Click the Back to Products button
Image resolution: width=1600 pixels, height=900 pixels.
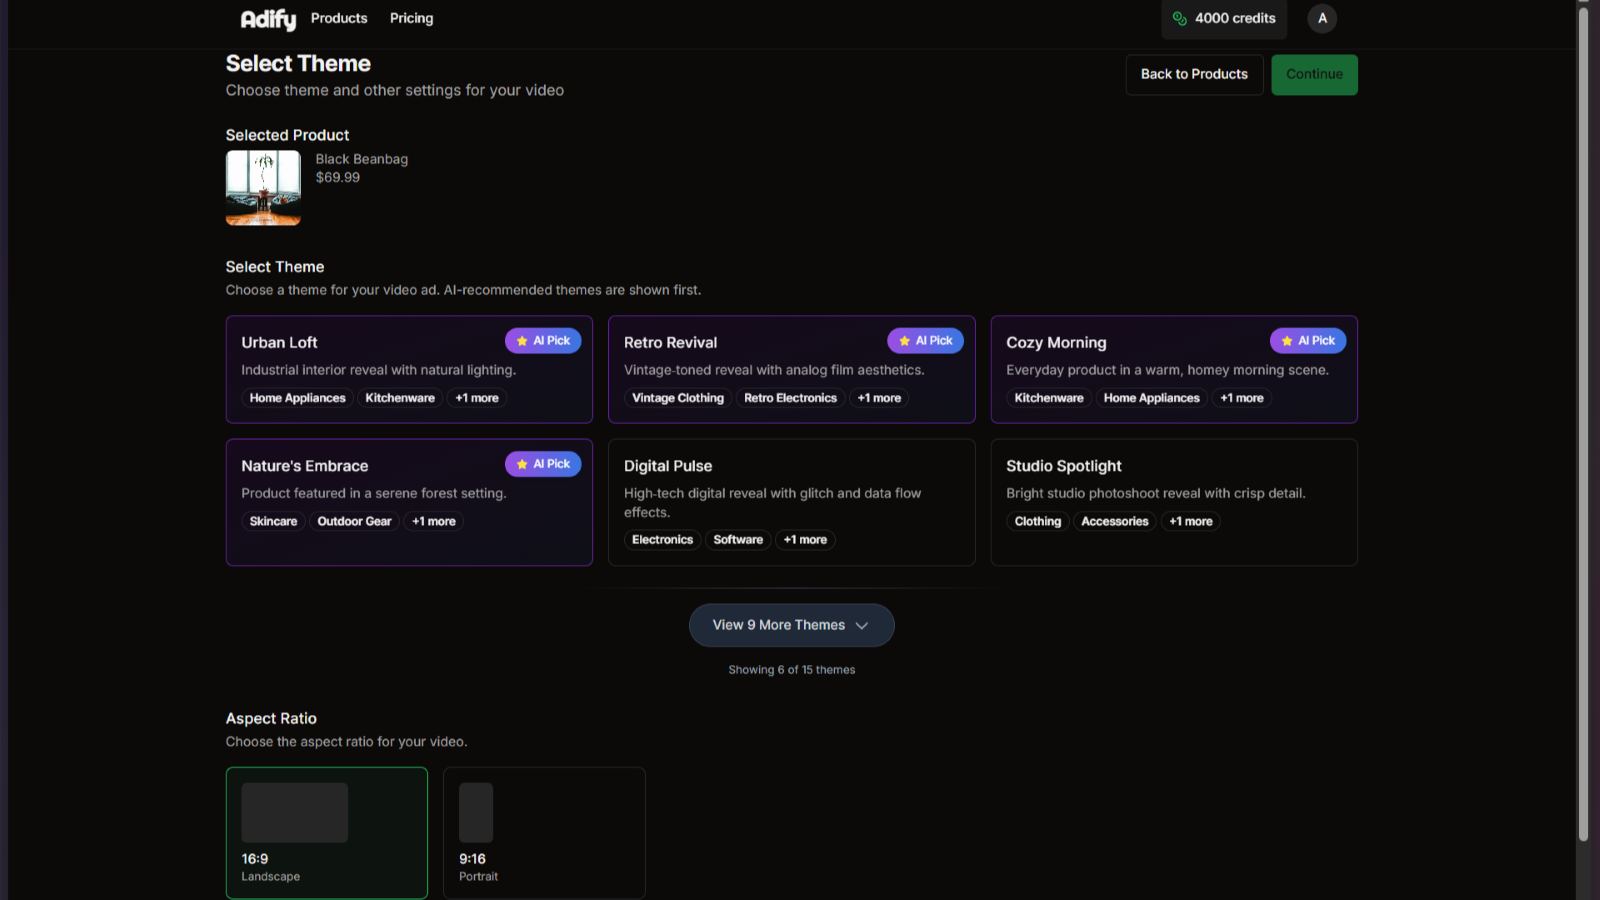click(x=1194, y=74)
